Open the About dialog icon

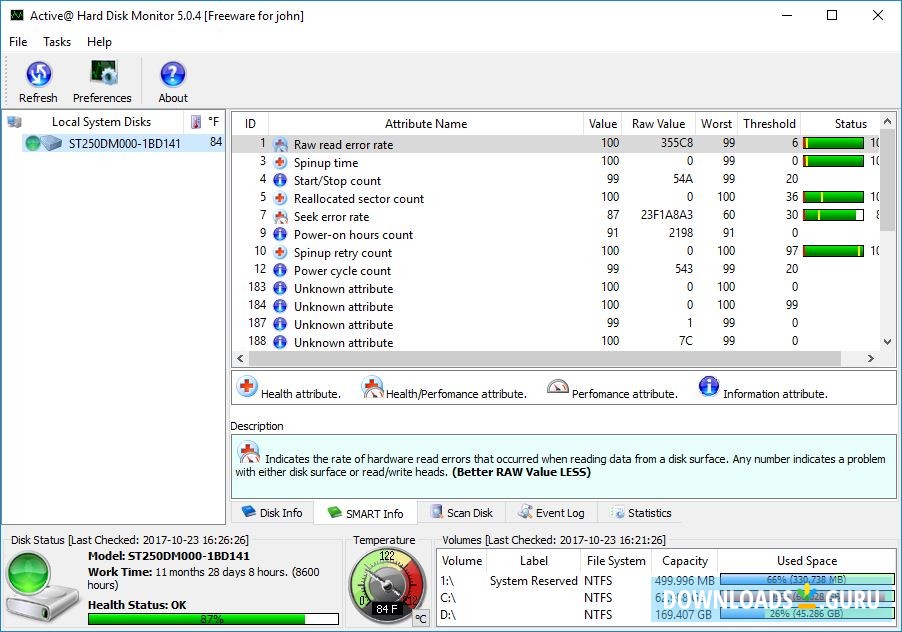coord(173,74)
